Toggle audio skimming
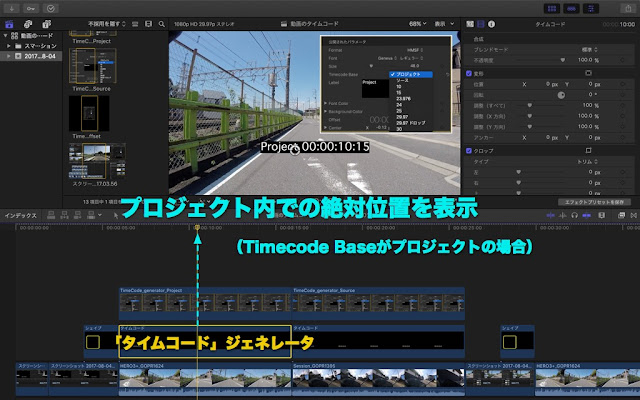The image size is (640, 400). 563,215
